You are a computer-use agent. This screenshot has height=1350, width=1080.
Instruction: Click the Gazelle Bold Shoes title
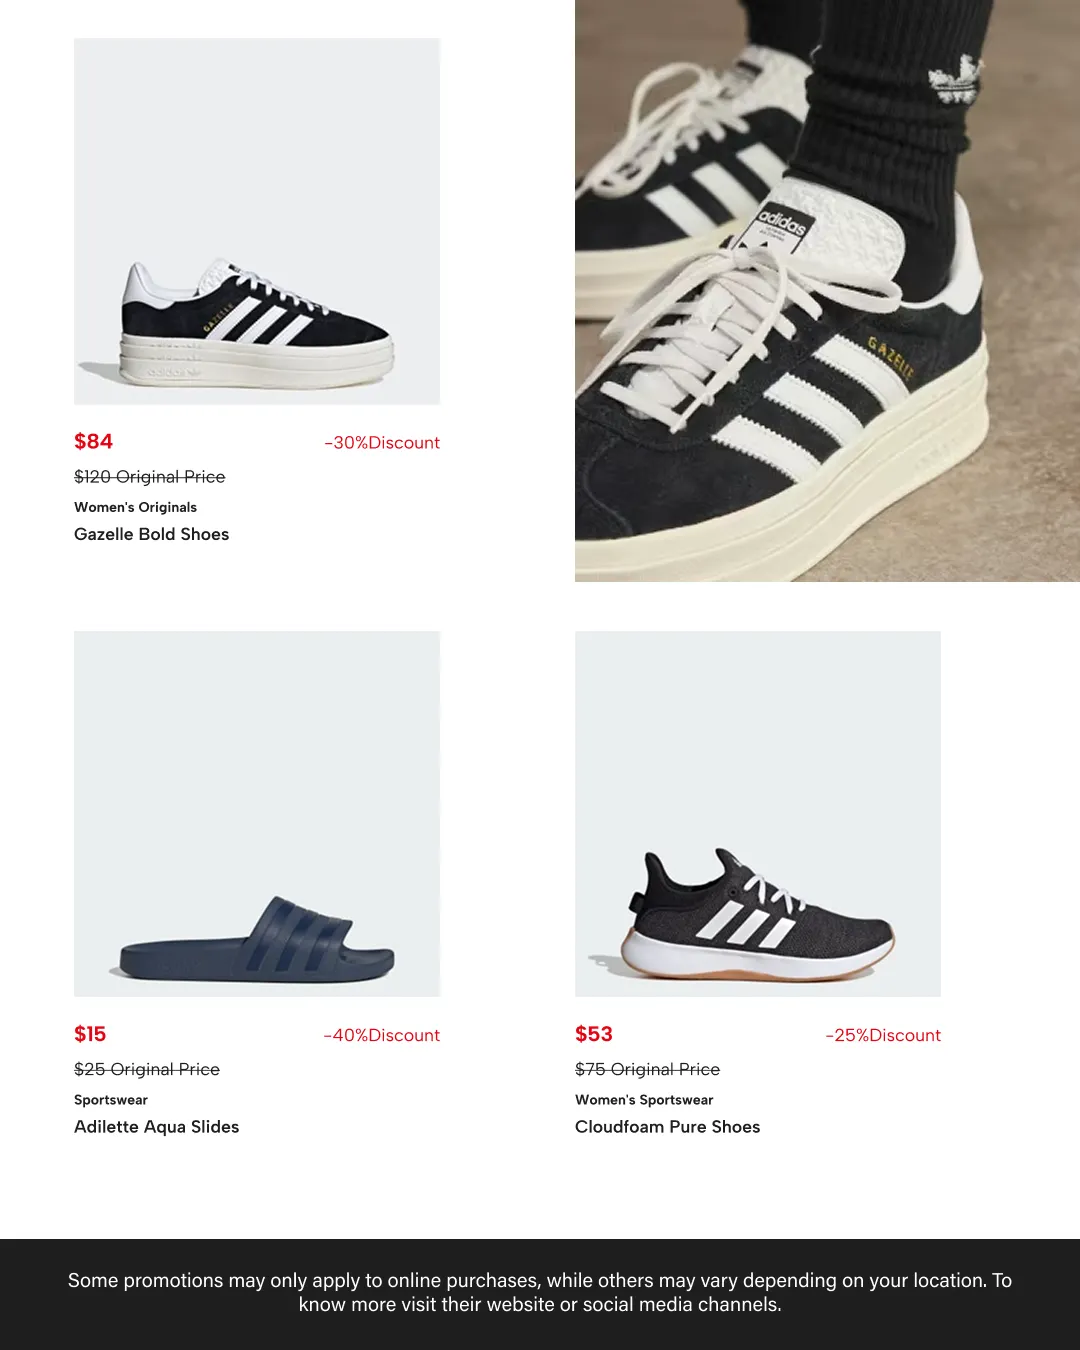click(152, 534)
